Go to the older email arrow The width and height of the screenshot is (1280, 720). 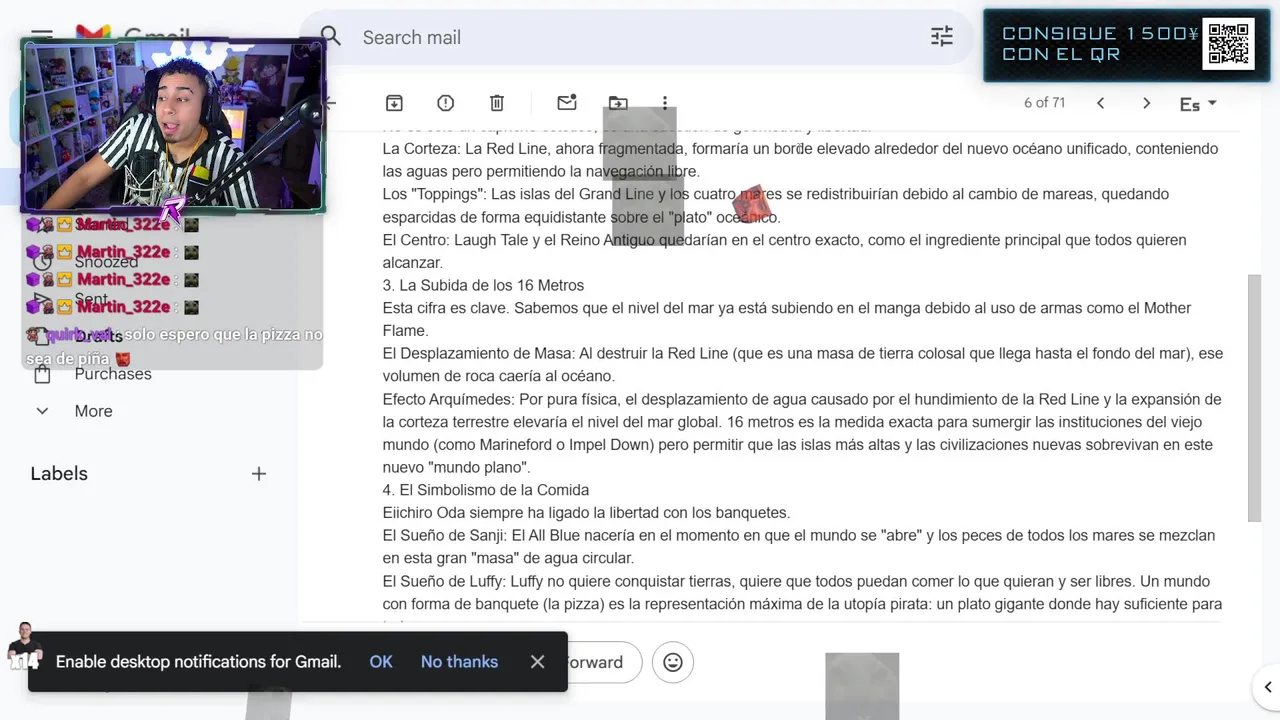point(1146,103)
